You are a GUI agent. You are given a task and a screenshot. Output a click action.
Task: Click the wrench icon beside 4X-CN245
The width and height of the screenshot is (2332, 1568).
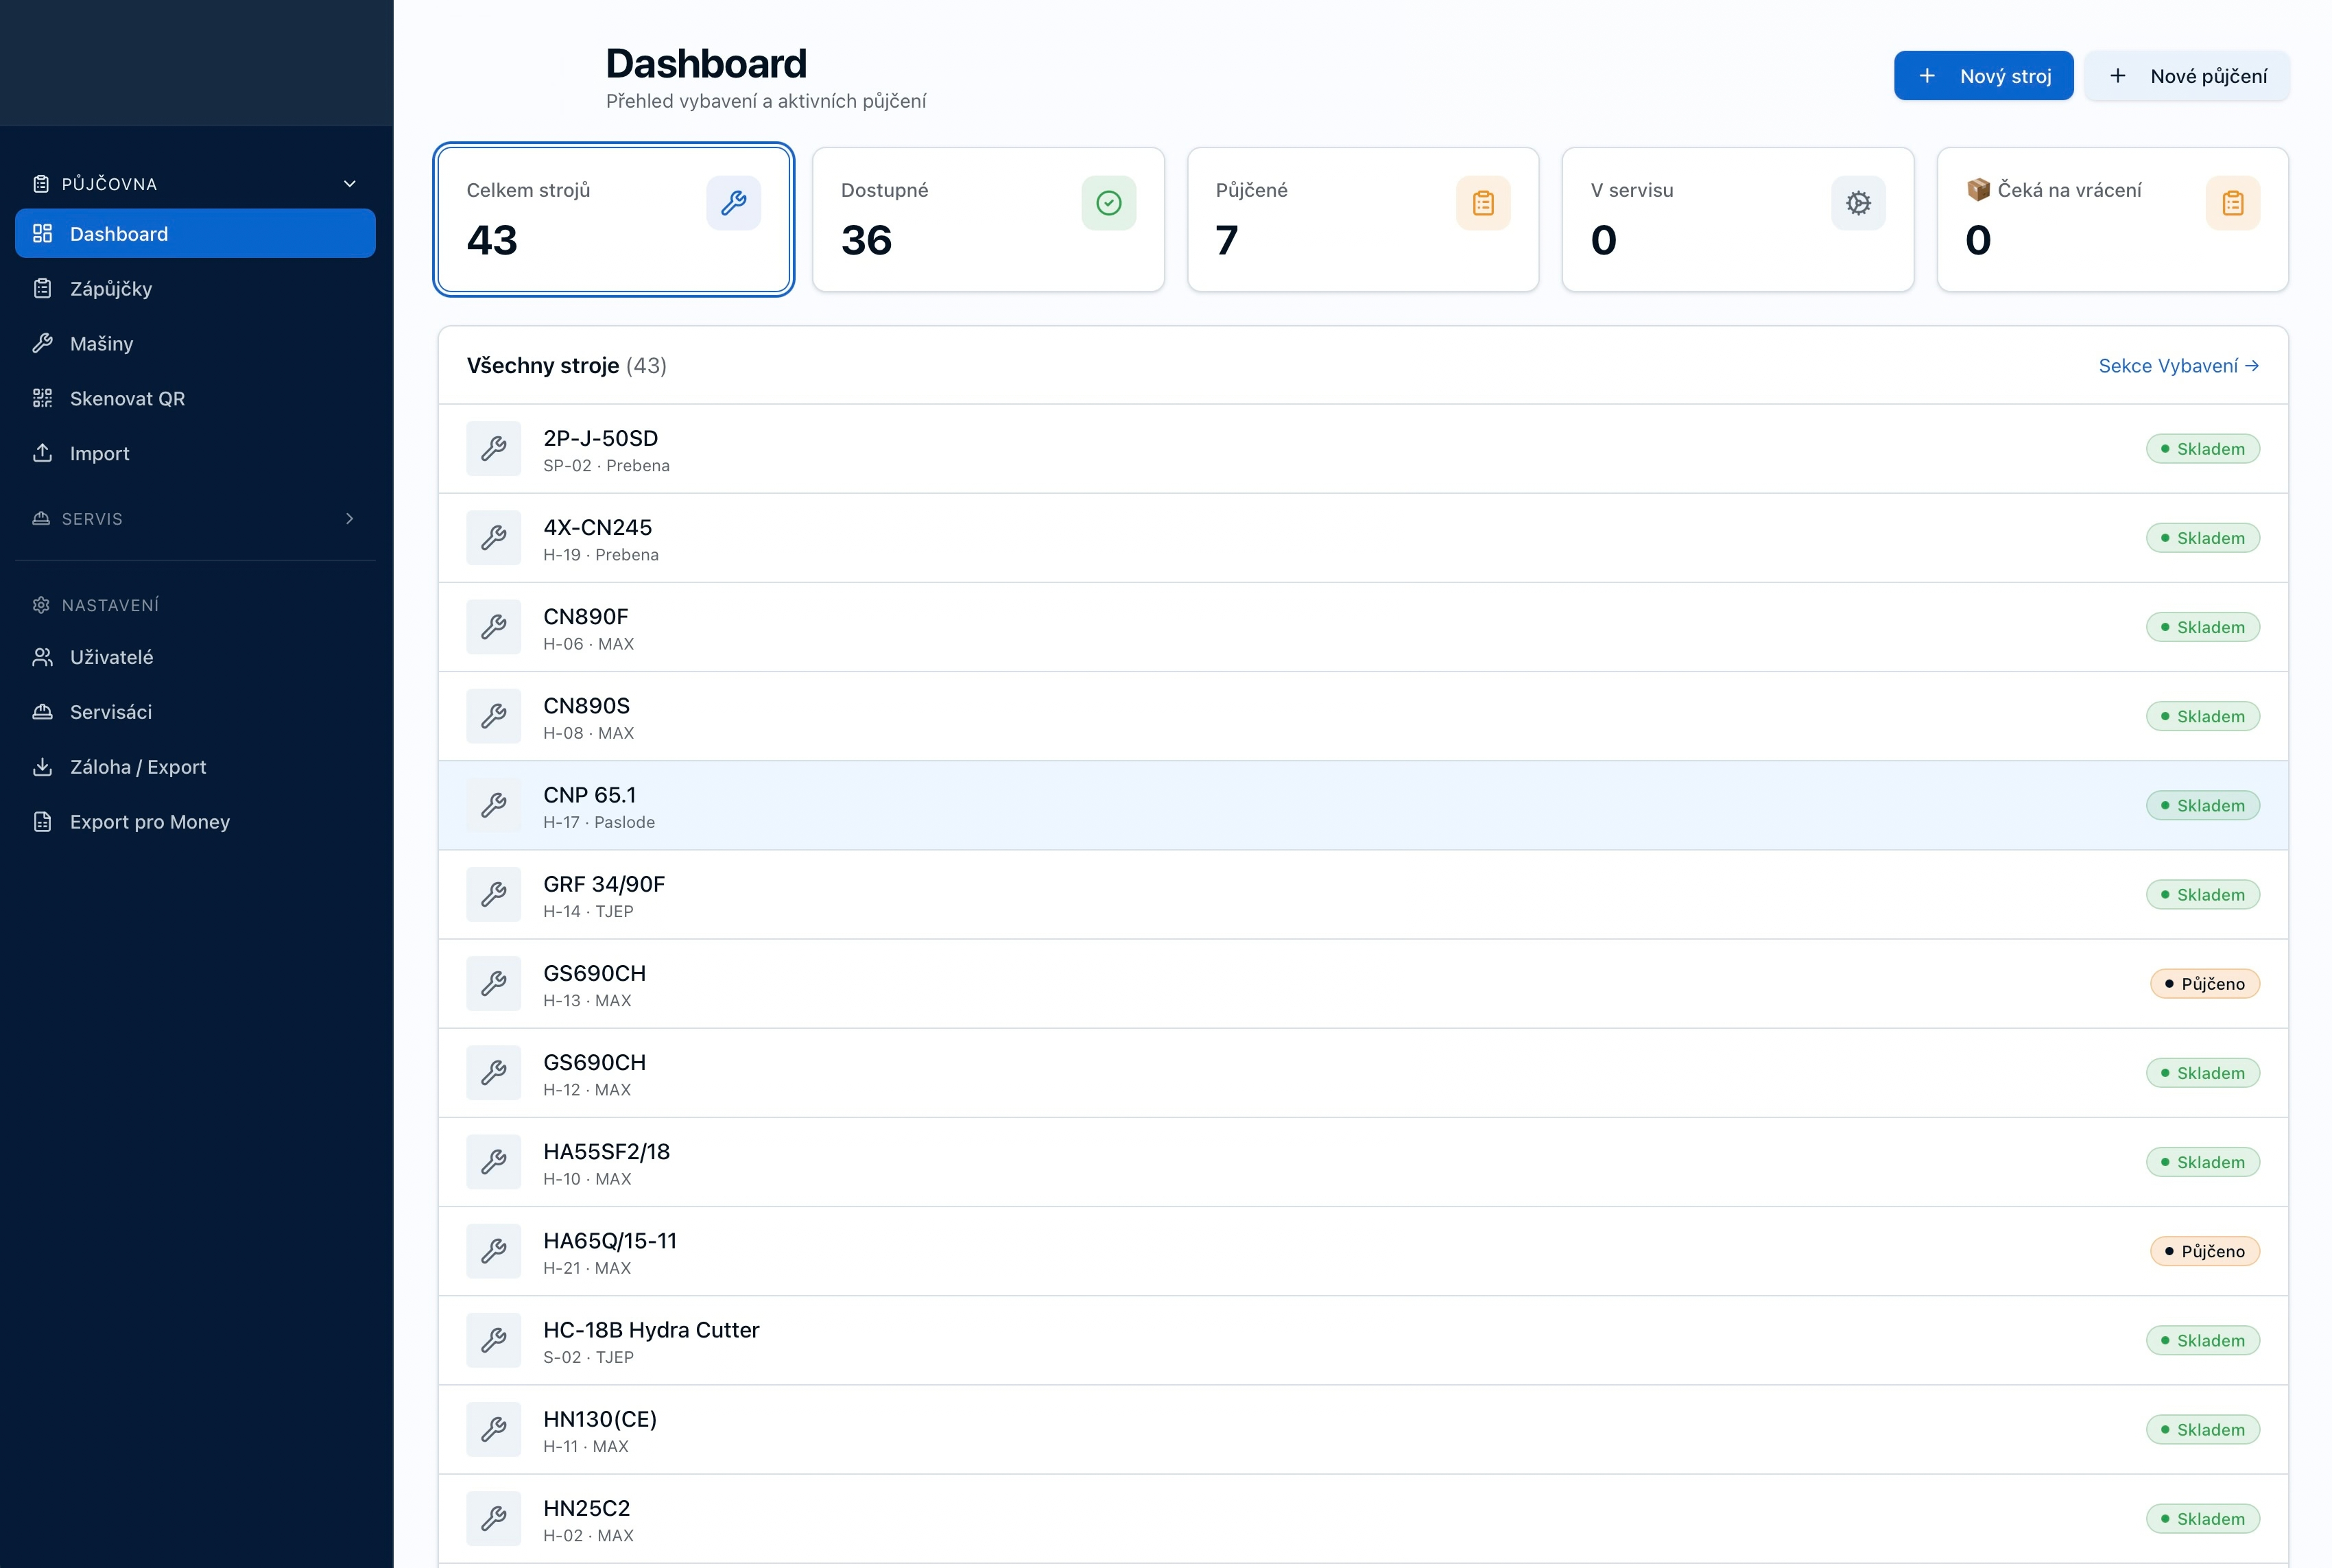tap(494, 538)
